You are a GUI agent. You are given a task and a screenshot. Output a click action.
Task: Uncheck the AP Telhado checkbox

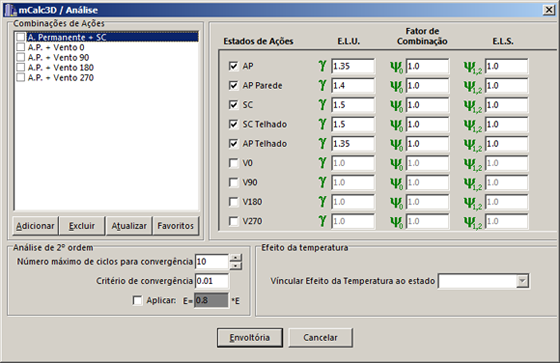(233, 144)
